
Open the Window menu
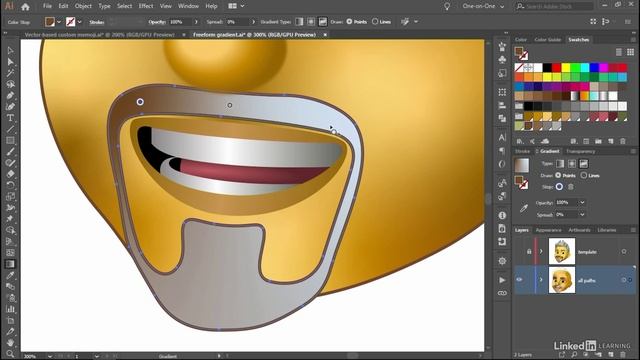[188, 6]
